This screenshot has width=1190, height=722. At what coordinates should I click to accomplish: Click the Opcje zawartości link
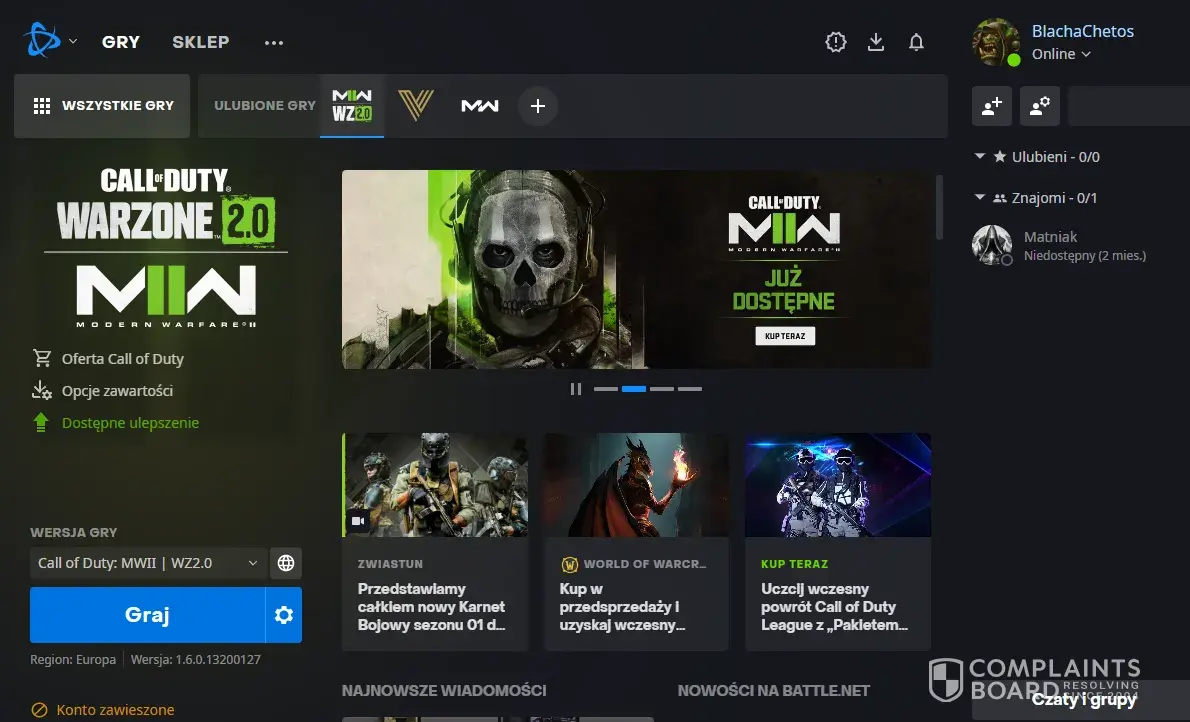(117, 390)
